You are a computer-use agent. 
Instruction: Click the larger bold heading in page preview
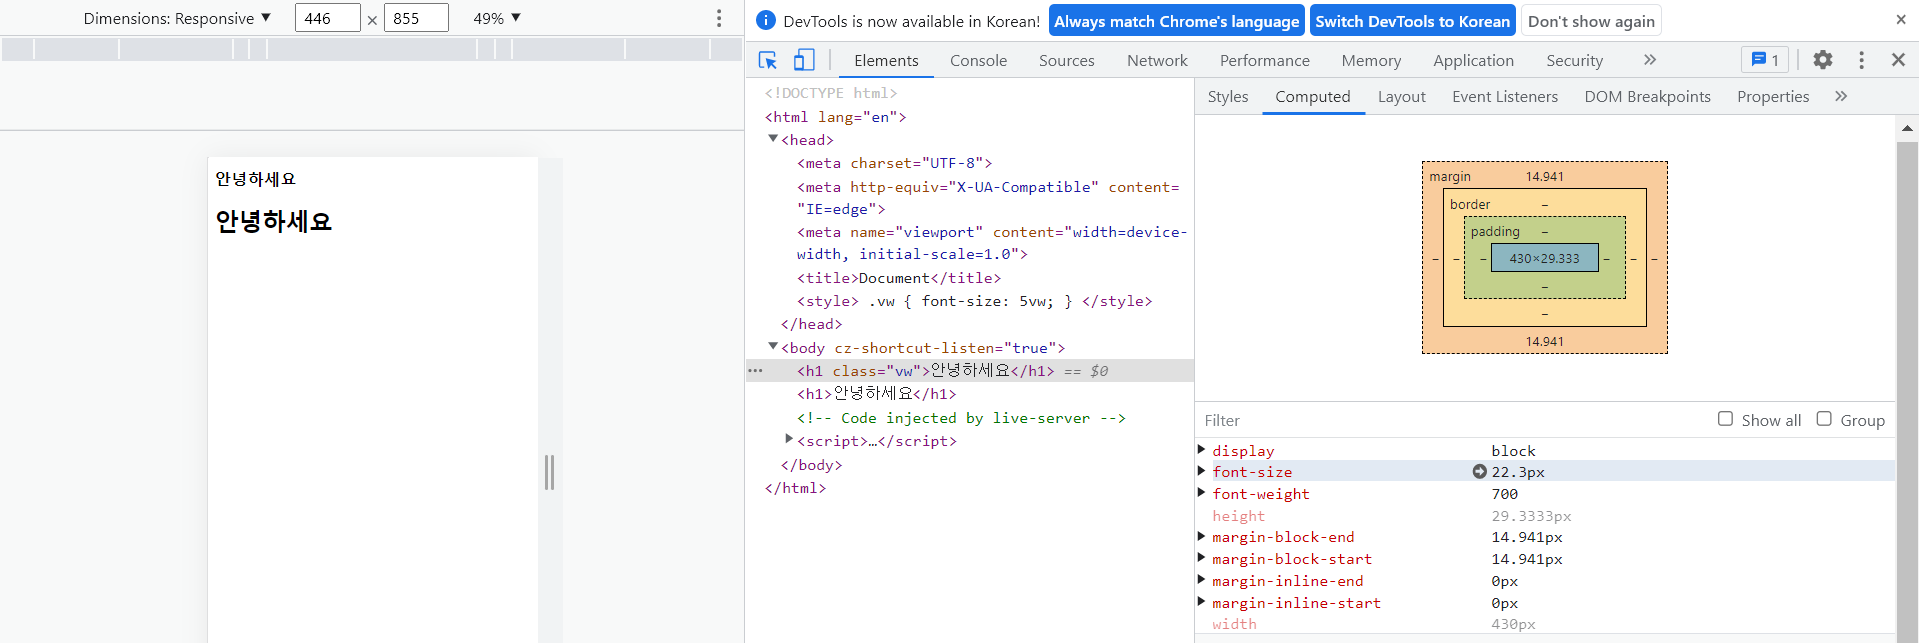(273, 221)
